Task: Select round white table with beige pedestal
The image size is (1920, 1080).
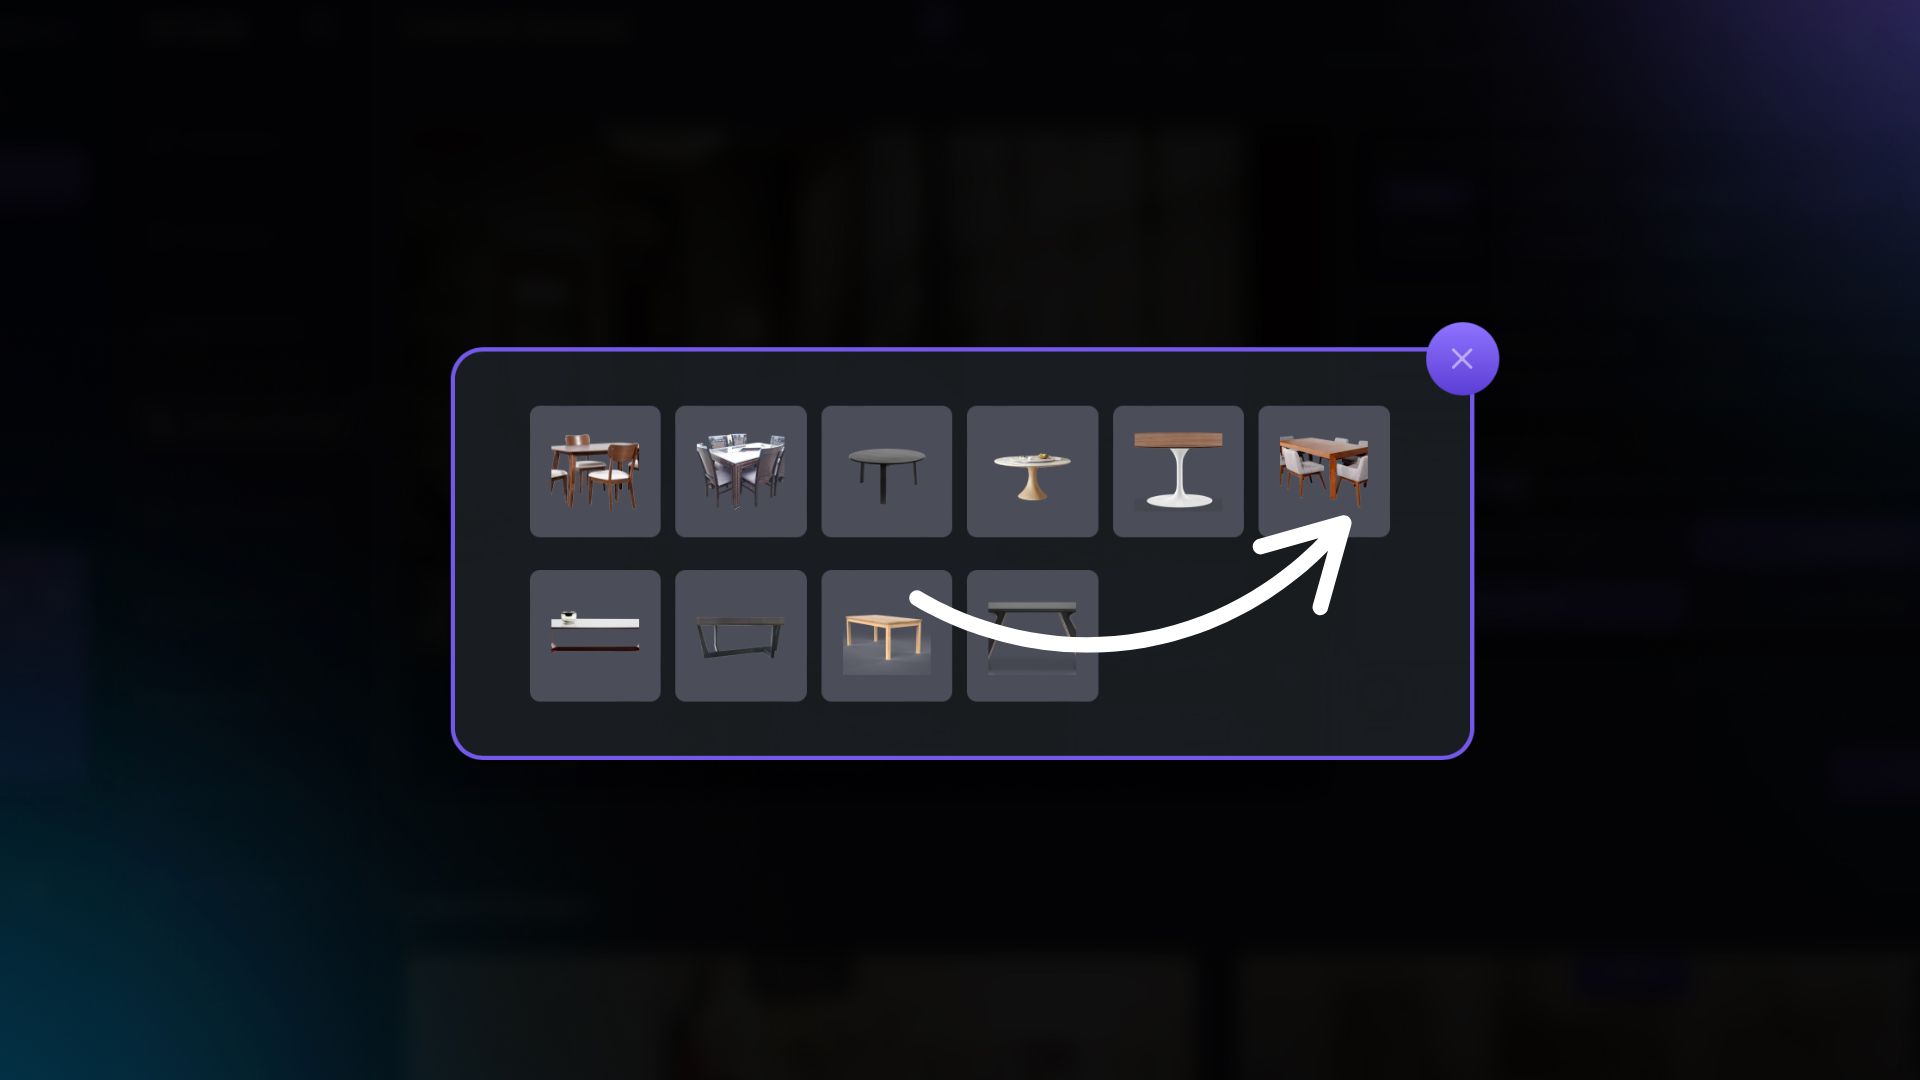Action: point(1032,471)
